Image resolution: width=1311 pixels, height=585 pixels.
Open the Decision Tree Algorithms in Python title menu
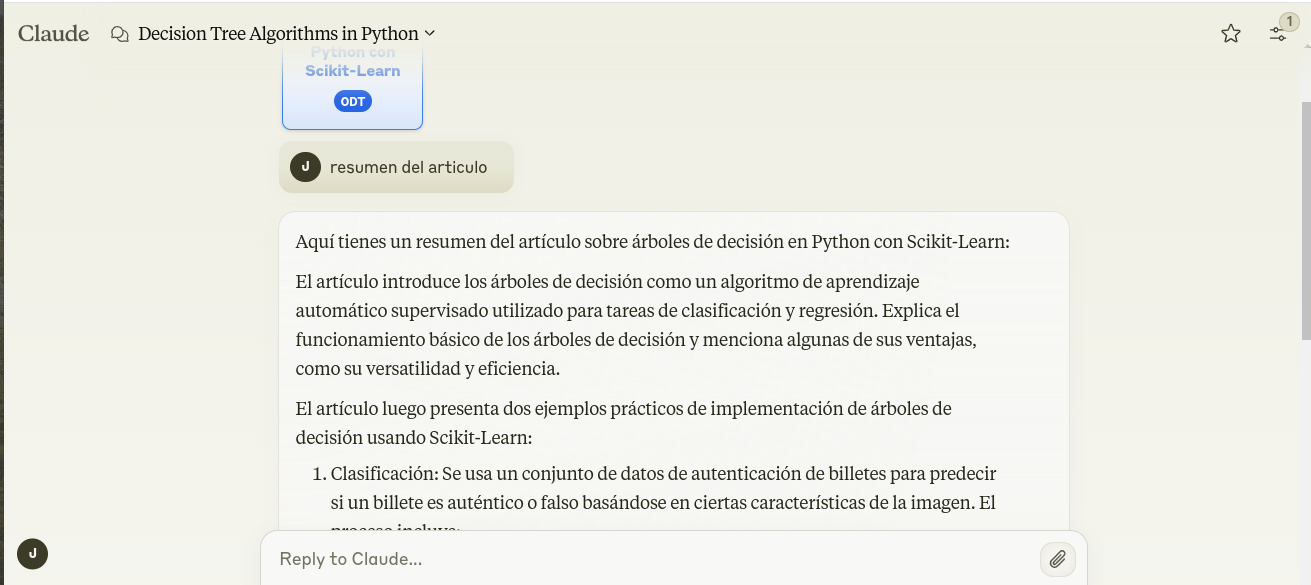[278, 34]
